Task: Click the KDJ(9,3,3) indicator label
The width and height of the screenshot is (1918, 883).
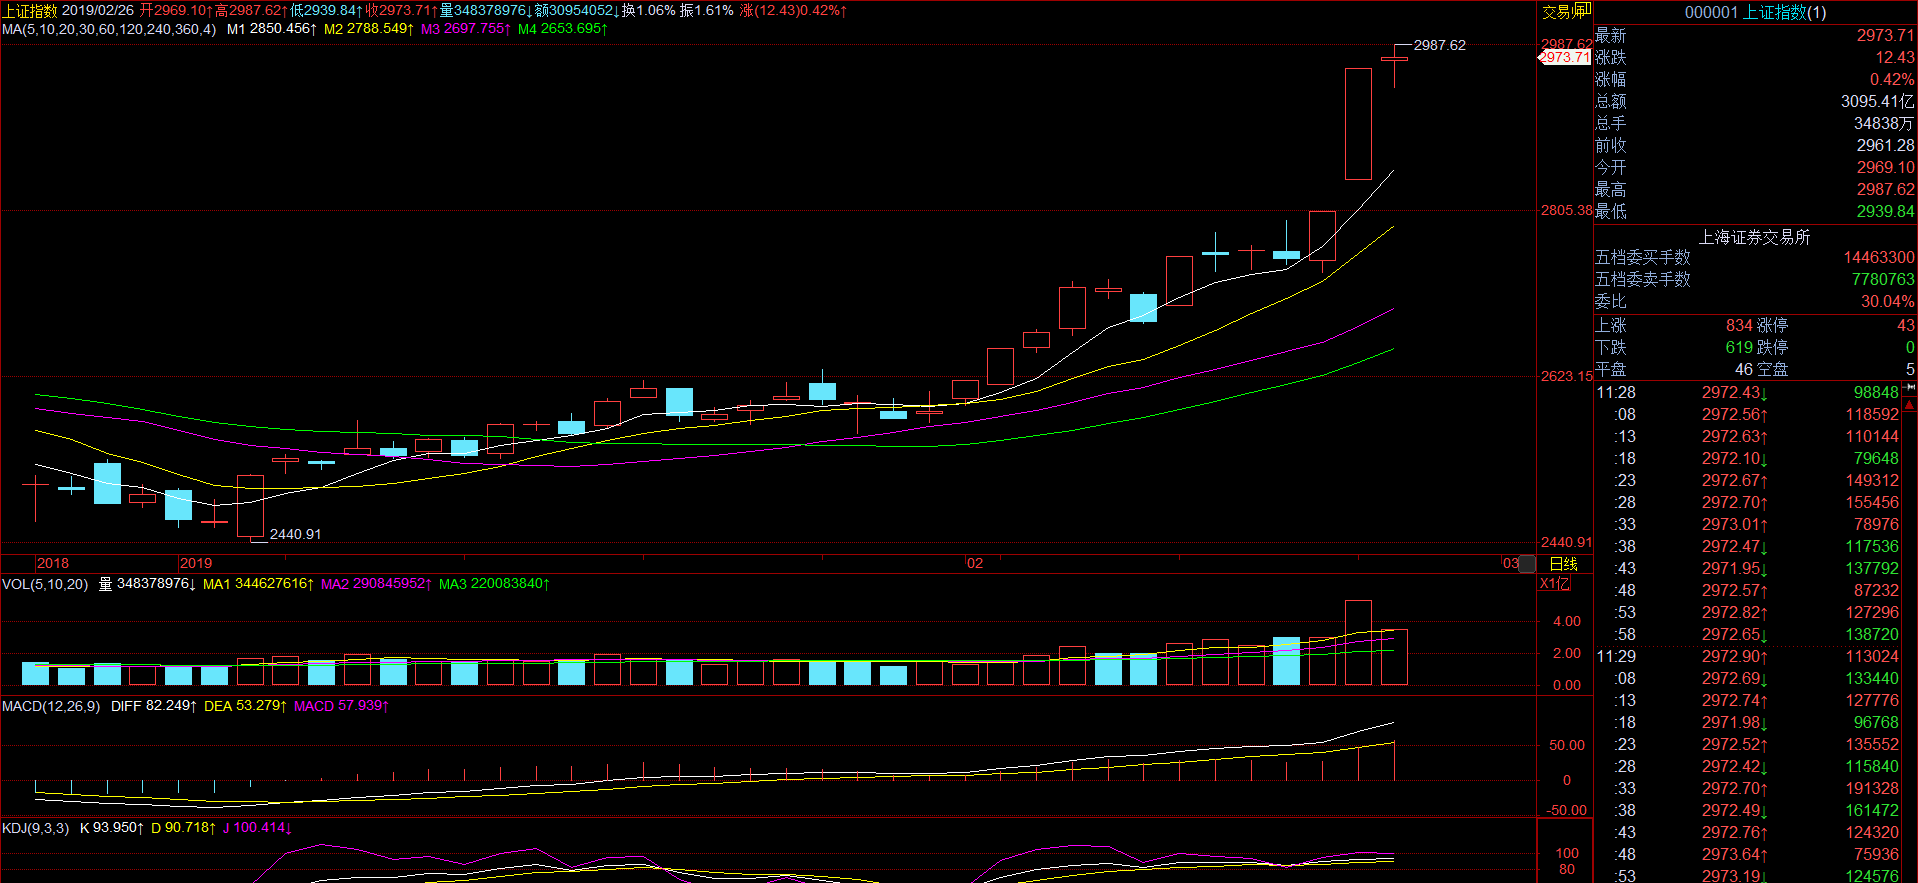Action: (36, 828)
